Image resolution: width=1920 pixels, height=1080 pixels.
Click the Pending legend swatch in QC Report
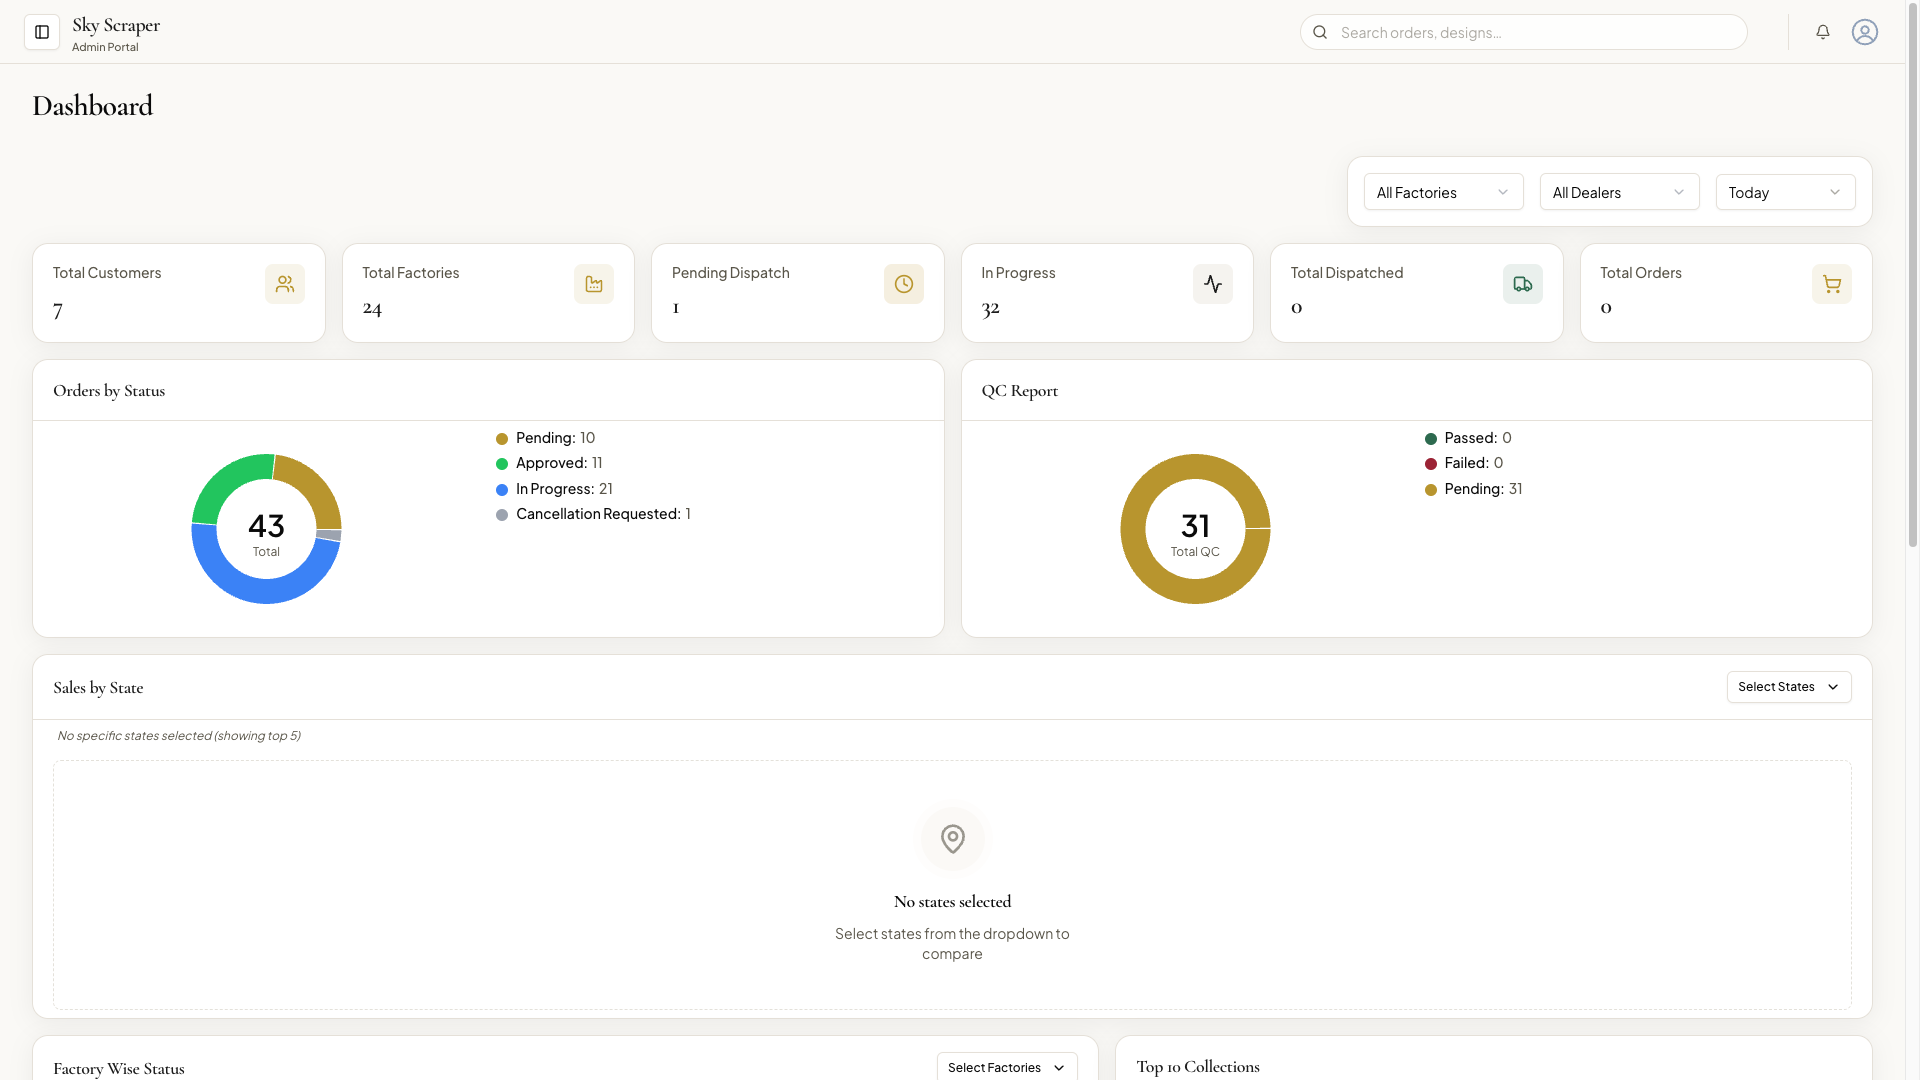pos(1431,490)
